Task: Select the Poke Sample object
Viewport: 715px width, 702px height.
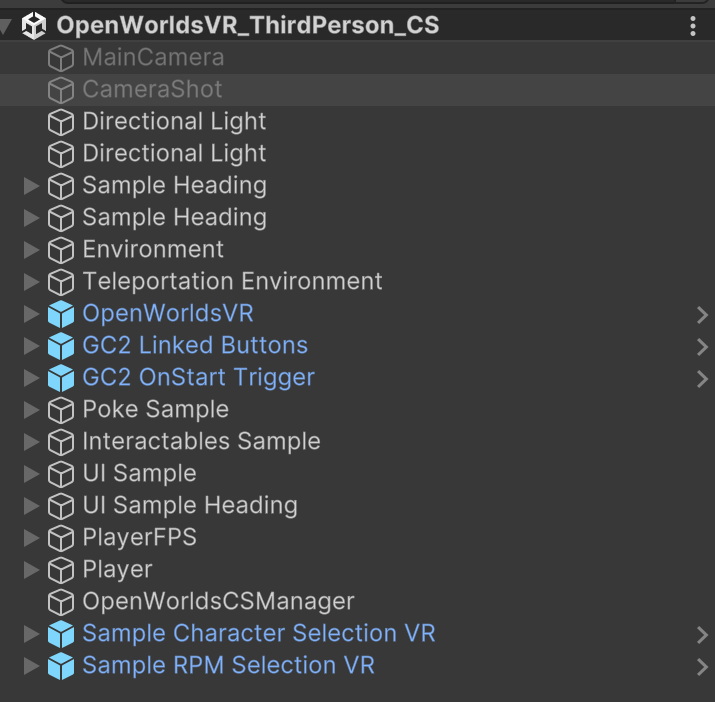Action: tap(155, 410)
